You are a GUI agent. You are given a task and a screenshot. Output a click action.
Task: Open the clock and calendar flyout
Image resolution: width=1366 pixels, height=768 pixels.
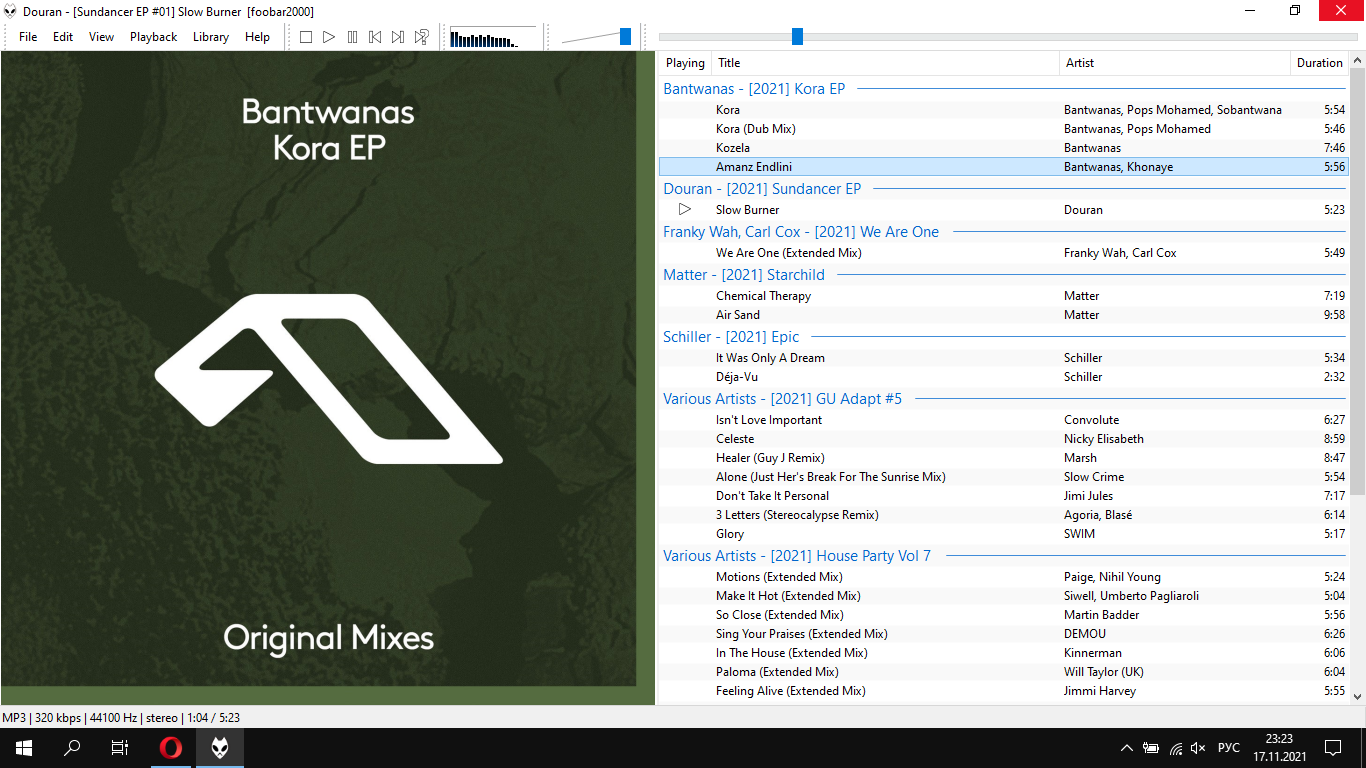coord(1279,748)
